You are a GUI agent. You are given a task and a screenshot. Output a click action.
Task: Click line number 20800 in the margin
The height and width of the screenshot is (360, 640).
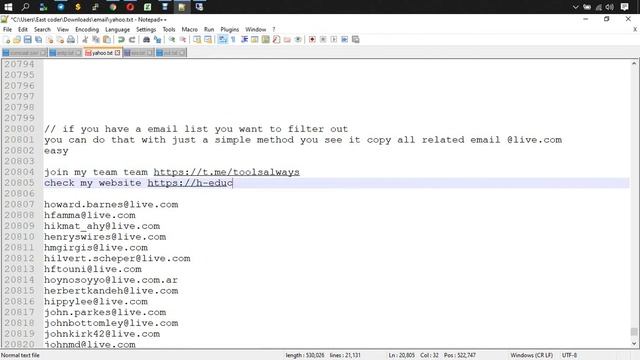(x=20, y=129)
